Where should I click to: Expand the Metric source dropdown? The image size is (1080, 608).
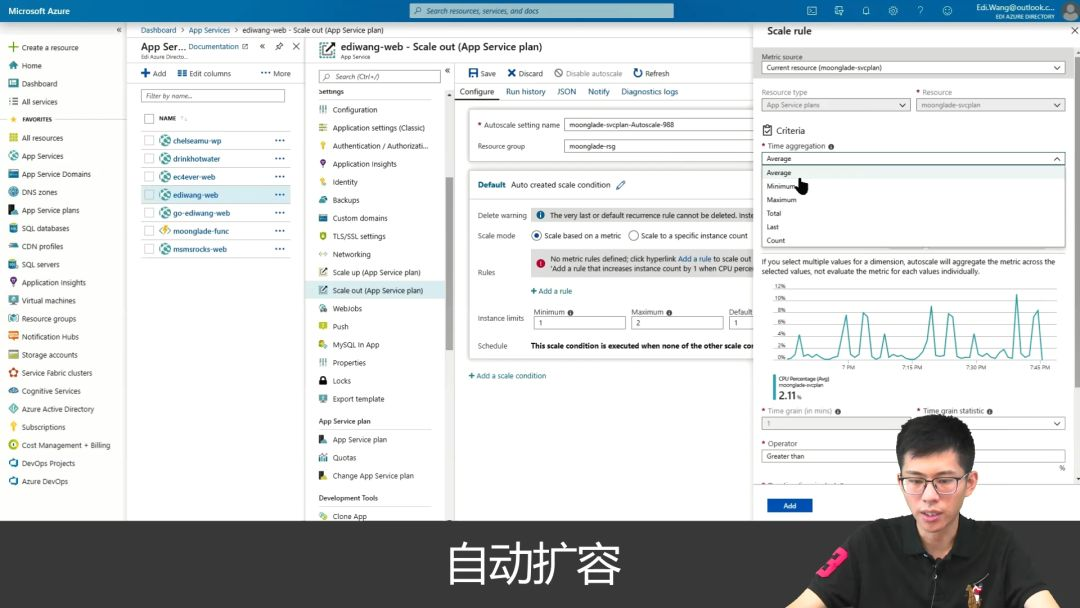pos(913,67)
